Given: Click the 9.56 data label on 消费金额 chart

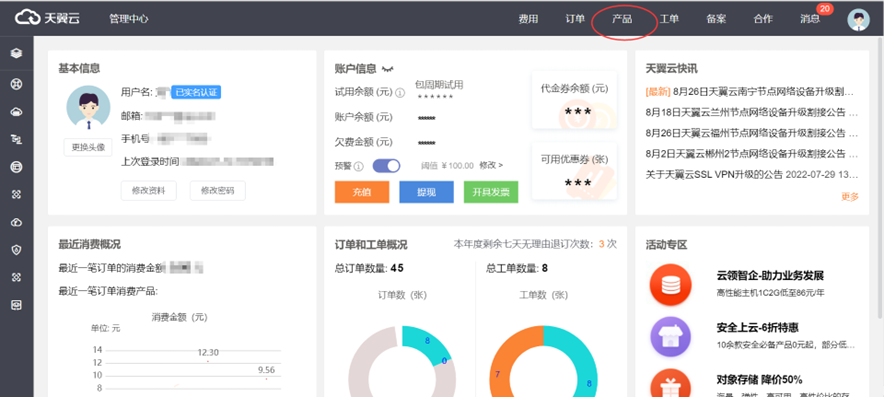Looking at the screenshot, I should pyautogui.click(x=266, y=370).
